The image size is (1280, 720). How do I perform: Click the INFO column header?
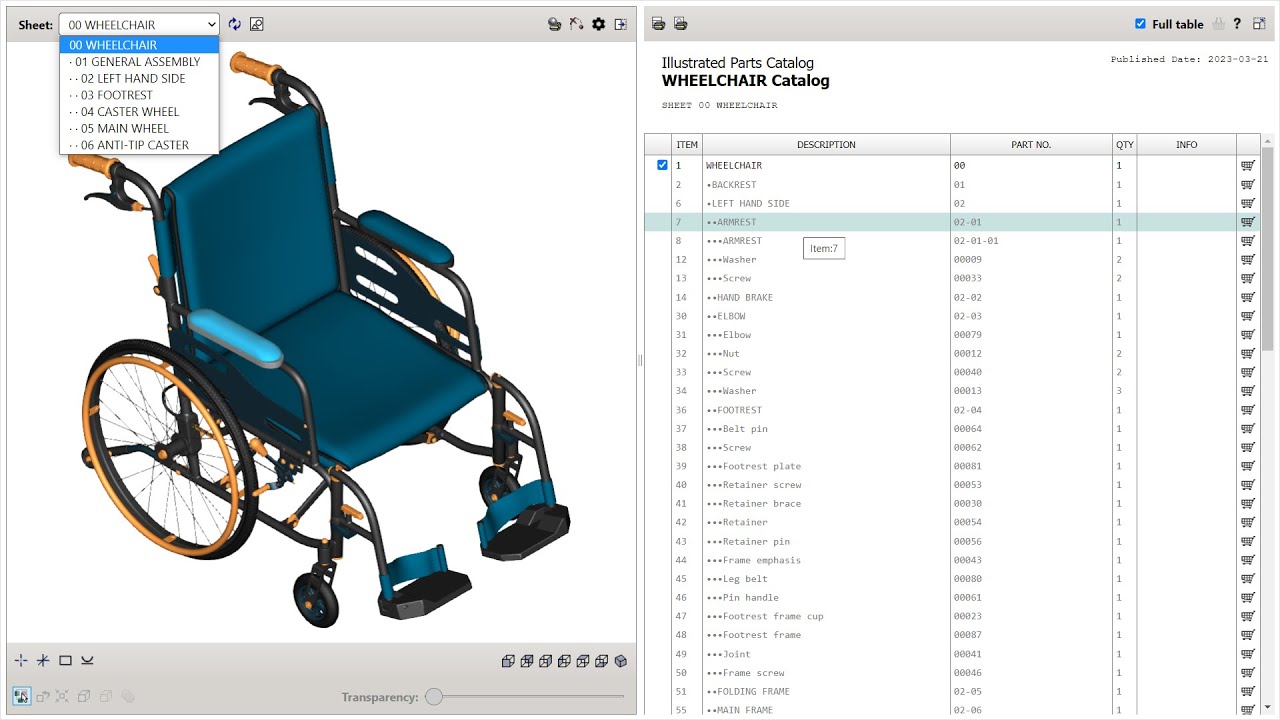(x=1187, y=145)
